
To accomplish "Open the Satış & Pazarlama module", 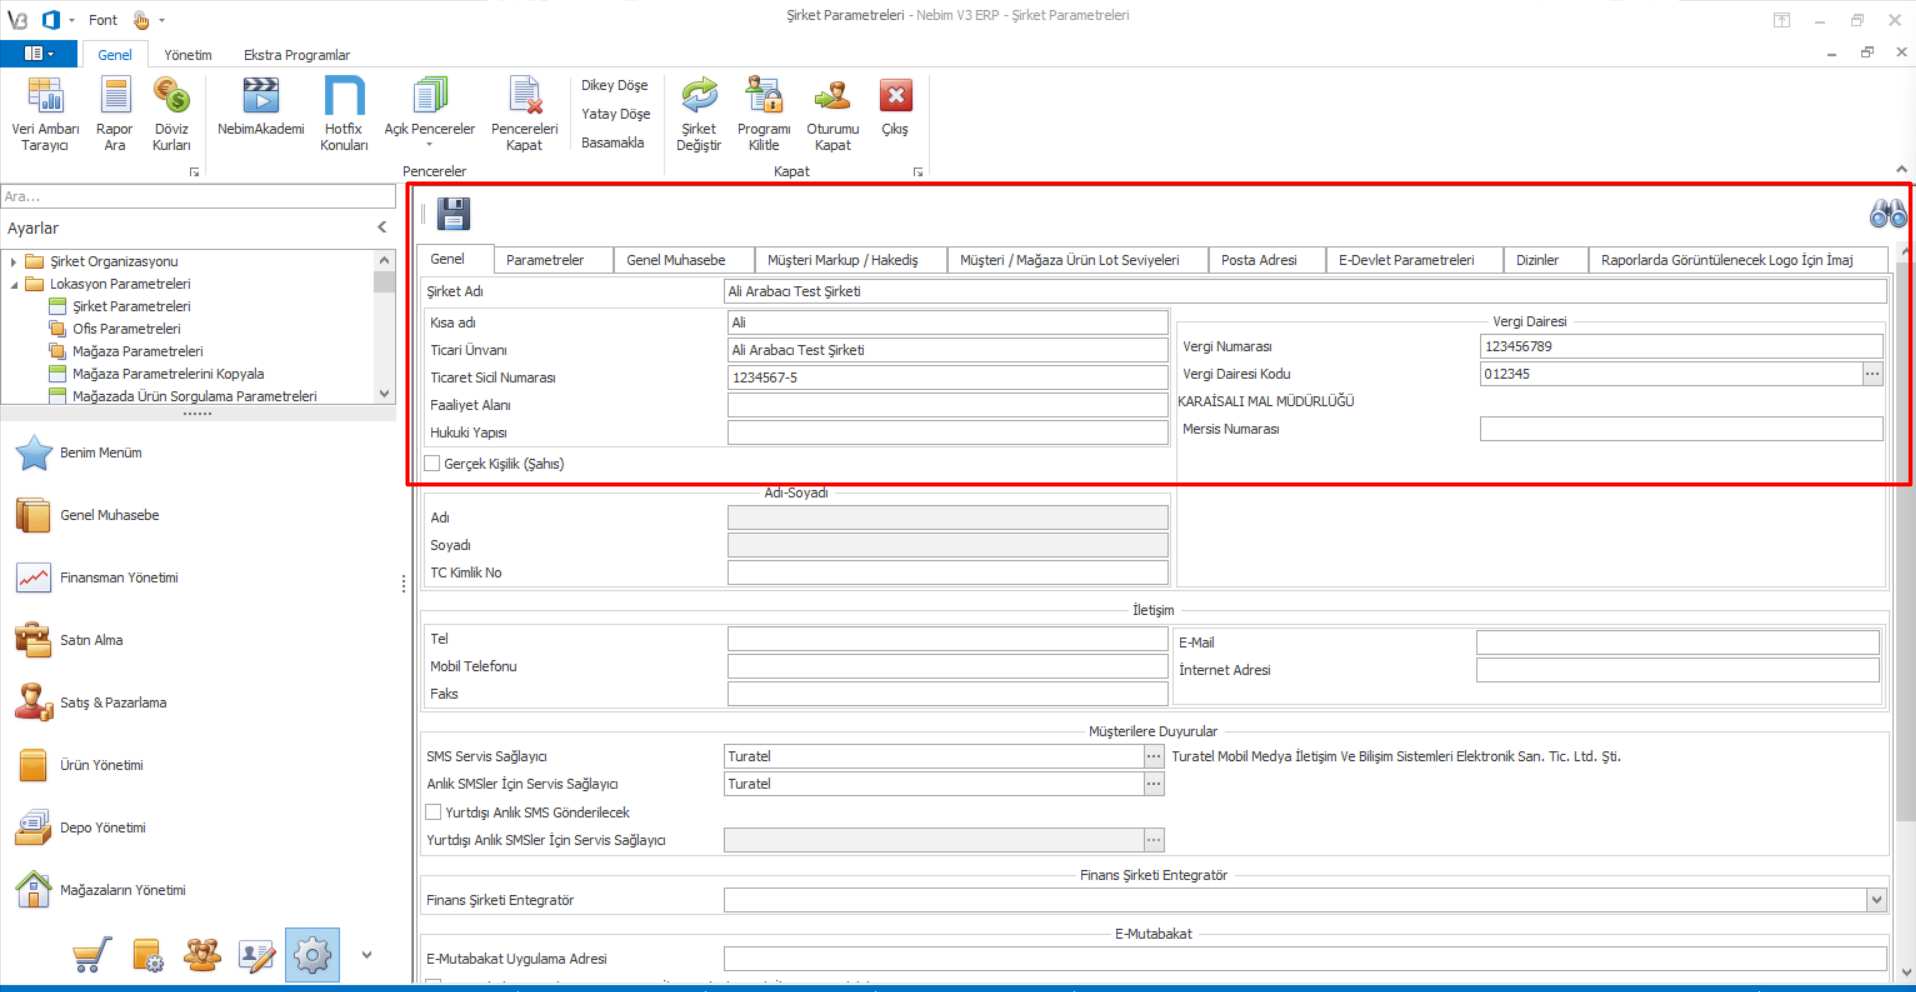I will click(x=112, y=703).
